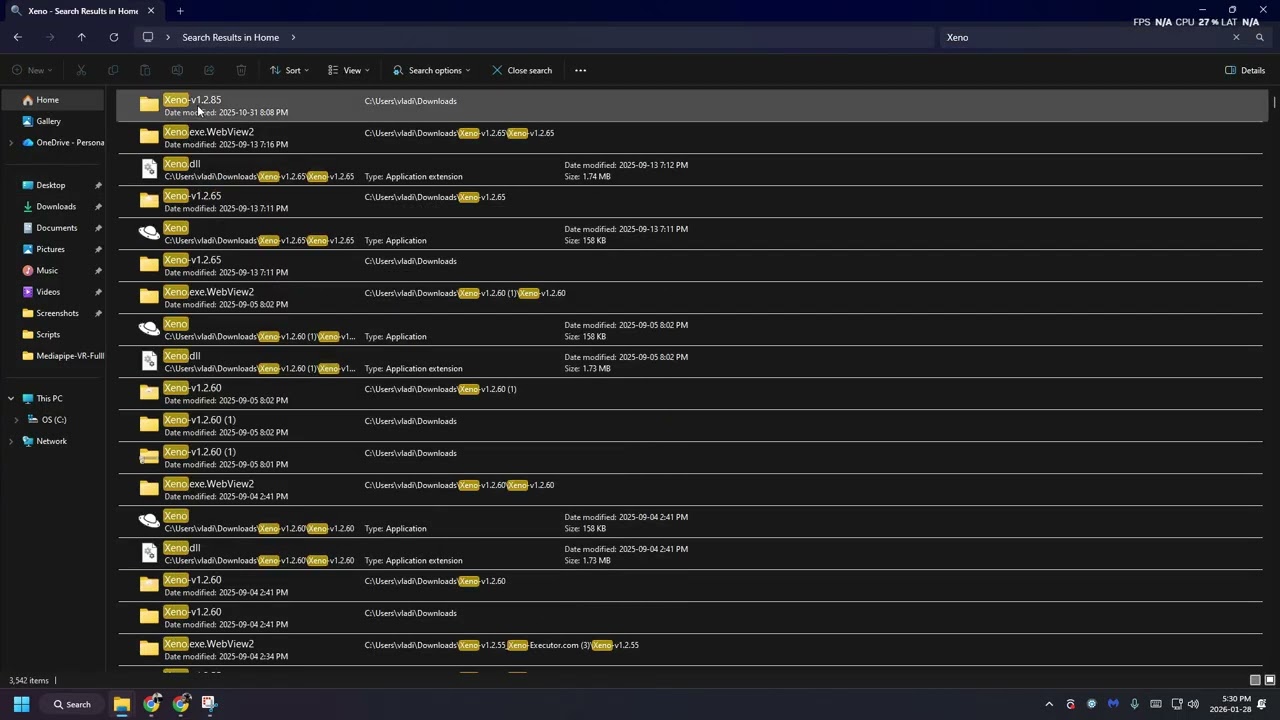Close the Xeno search results tab
Viewport: 1280px width, 720px height.
pyautogui.click(x=151, y=11)
